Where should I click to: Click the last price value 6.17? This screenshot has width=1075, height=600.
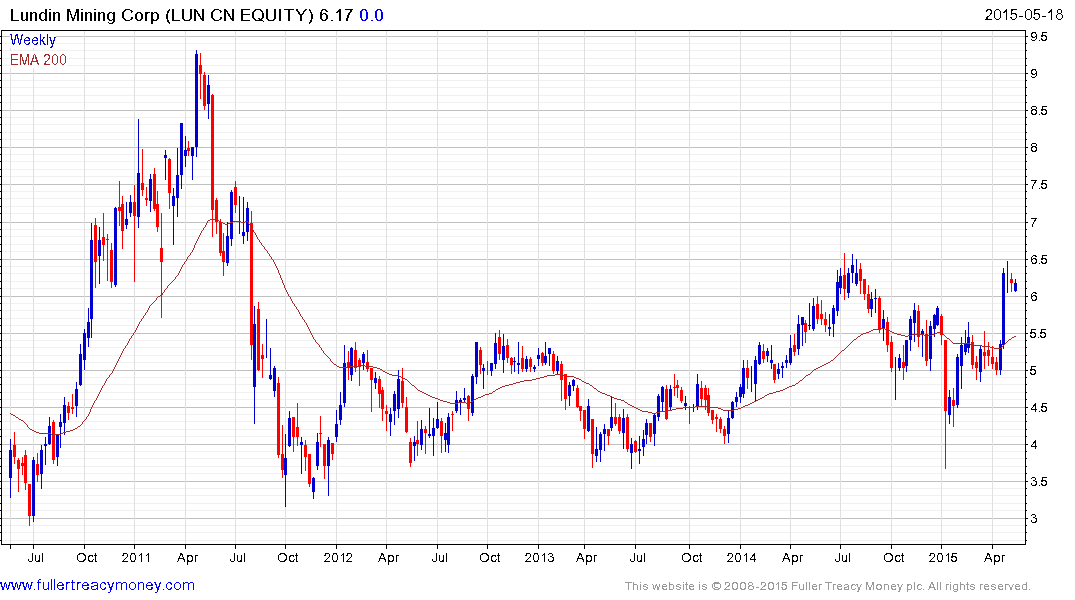[336, 15]
